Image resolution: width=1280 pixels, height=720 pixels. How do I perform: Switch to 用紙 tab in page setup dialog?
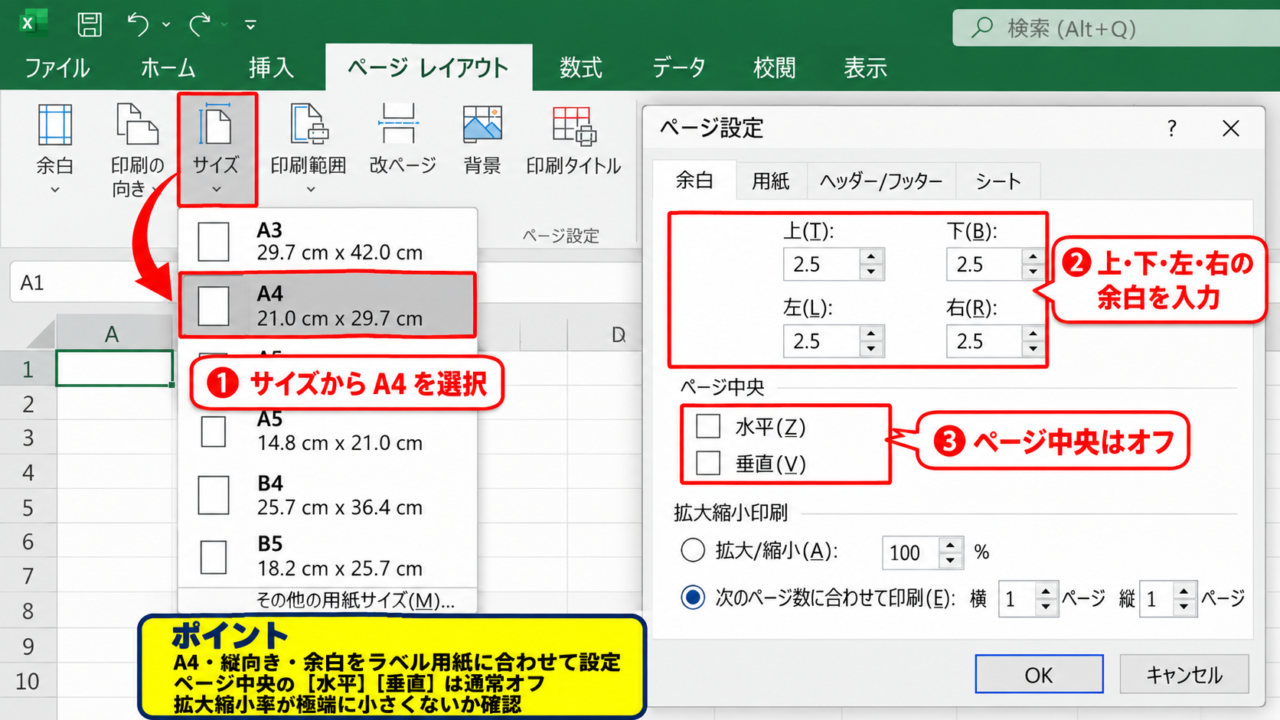click(x=771, y=181)
